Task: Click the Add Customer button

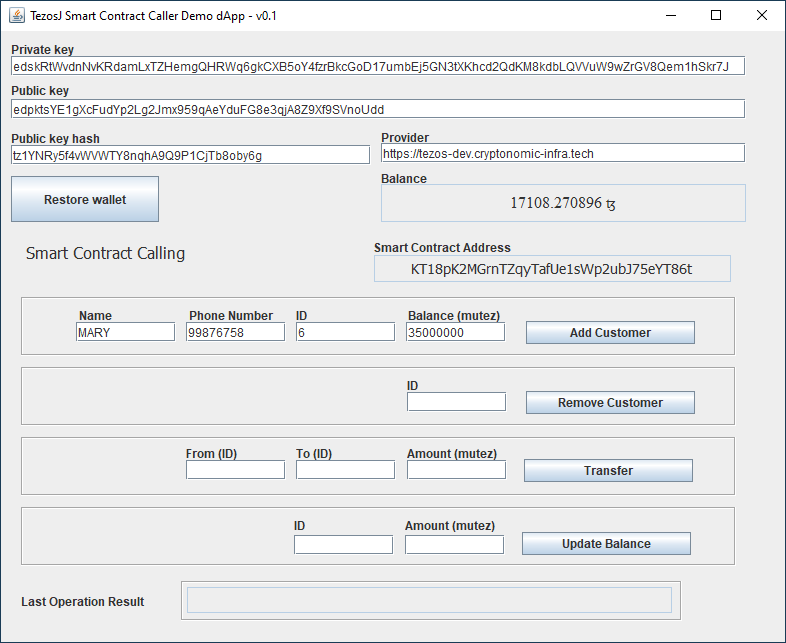Action: click(x=610, y=332)
